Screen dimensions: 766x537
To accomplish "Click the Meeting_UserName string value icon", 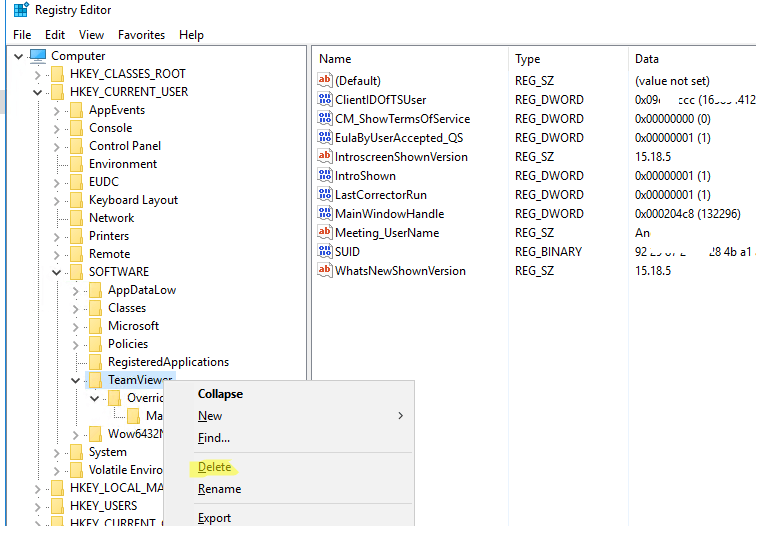I will click(324, 233).
